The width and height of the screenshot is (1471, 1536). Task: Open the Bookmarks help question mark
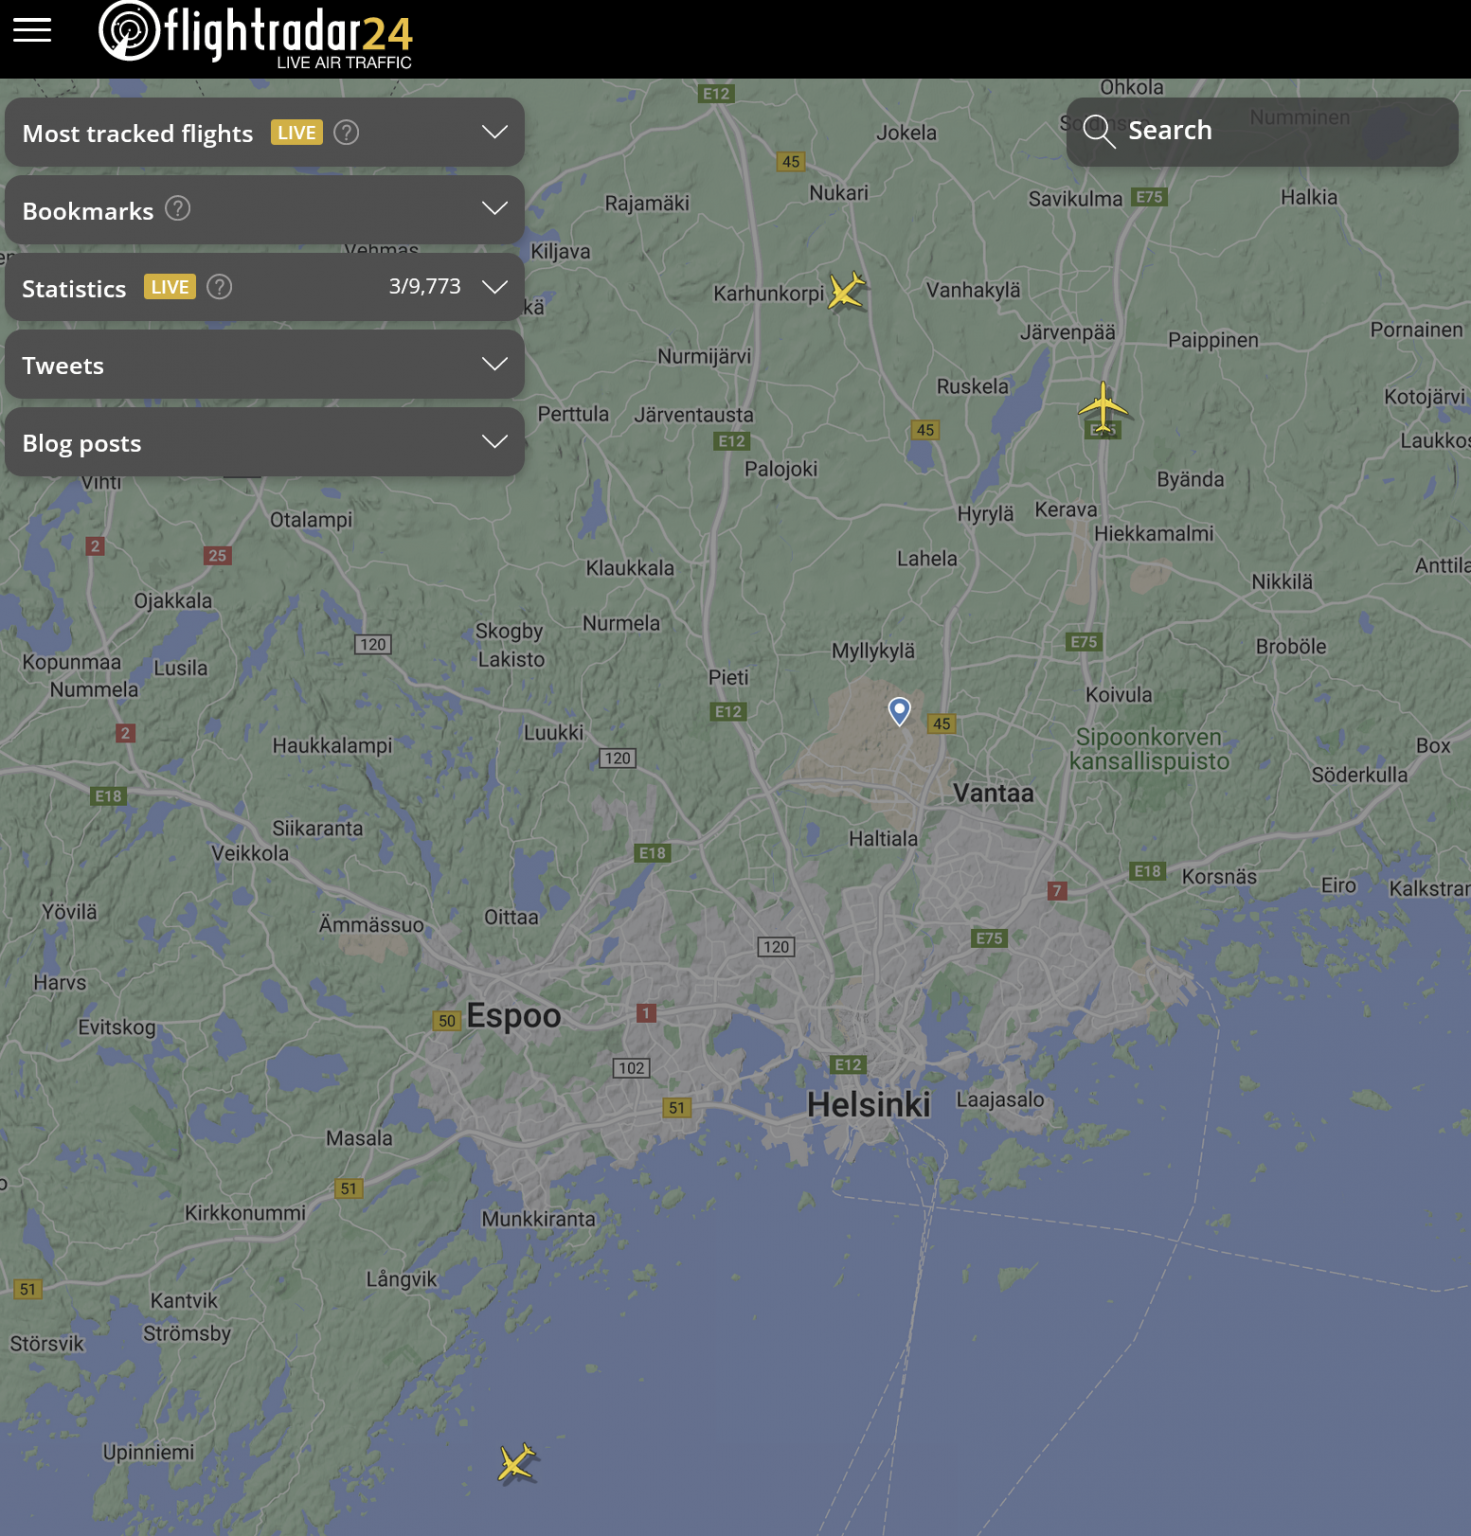(178, 209)
